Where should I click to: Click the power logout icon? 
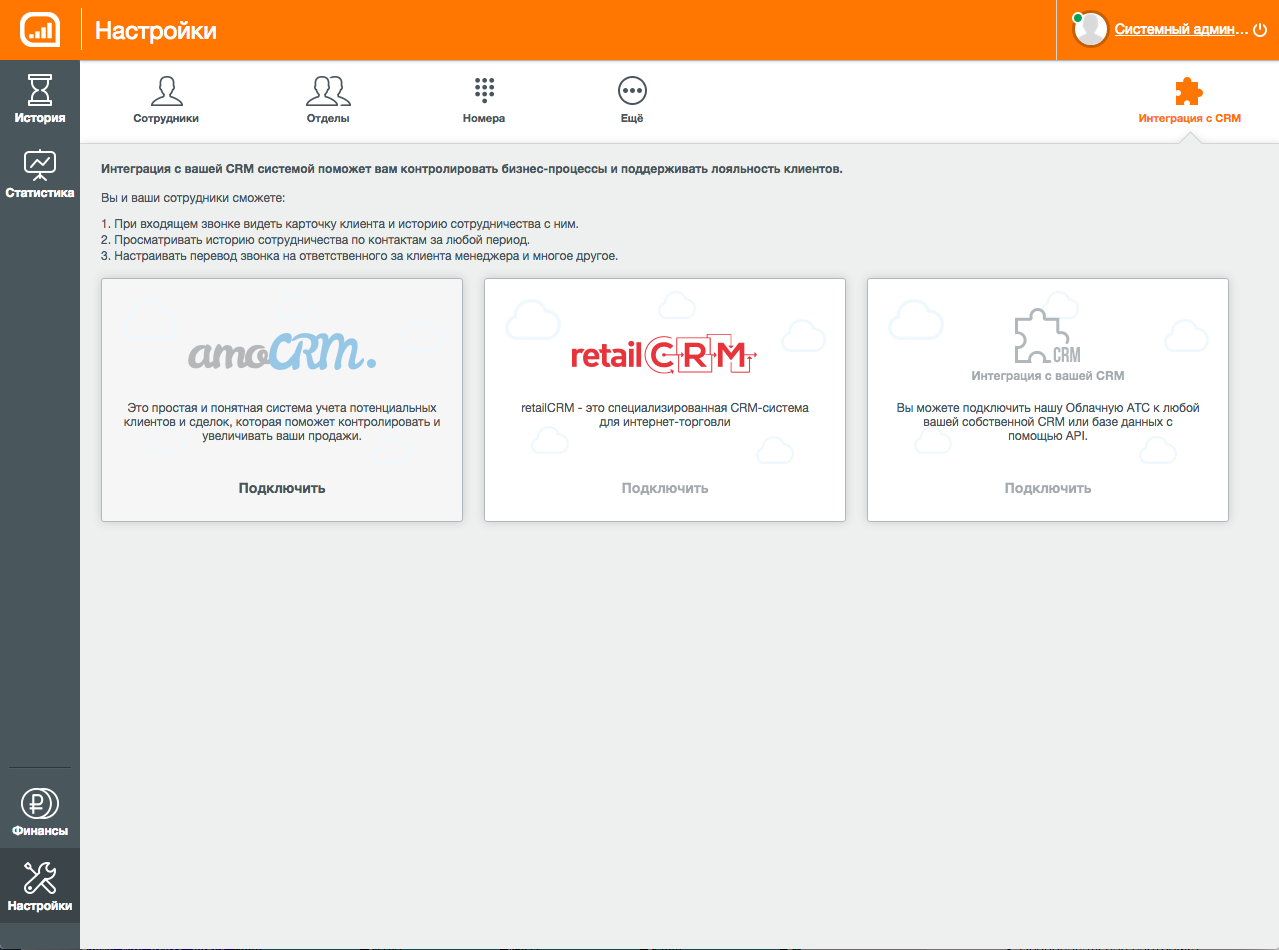(1259, 30)
